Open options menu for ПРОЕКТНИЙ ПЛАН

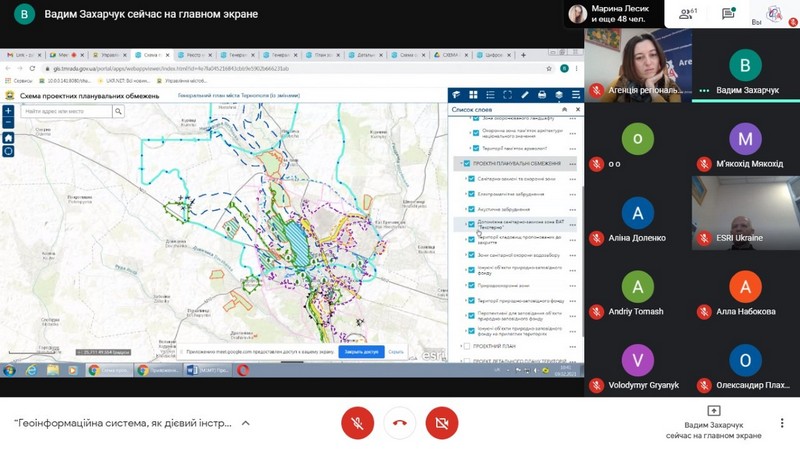pos(572,347)
